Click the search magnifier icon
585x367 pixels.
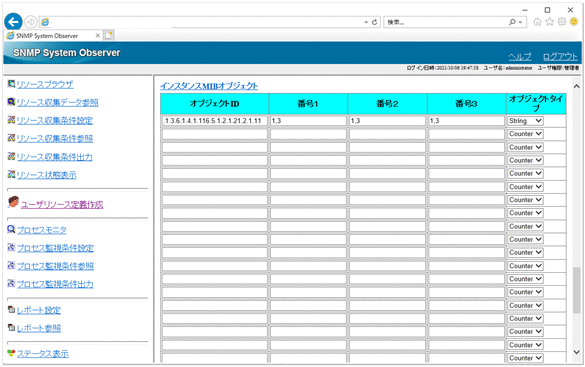tap(513, 22)
